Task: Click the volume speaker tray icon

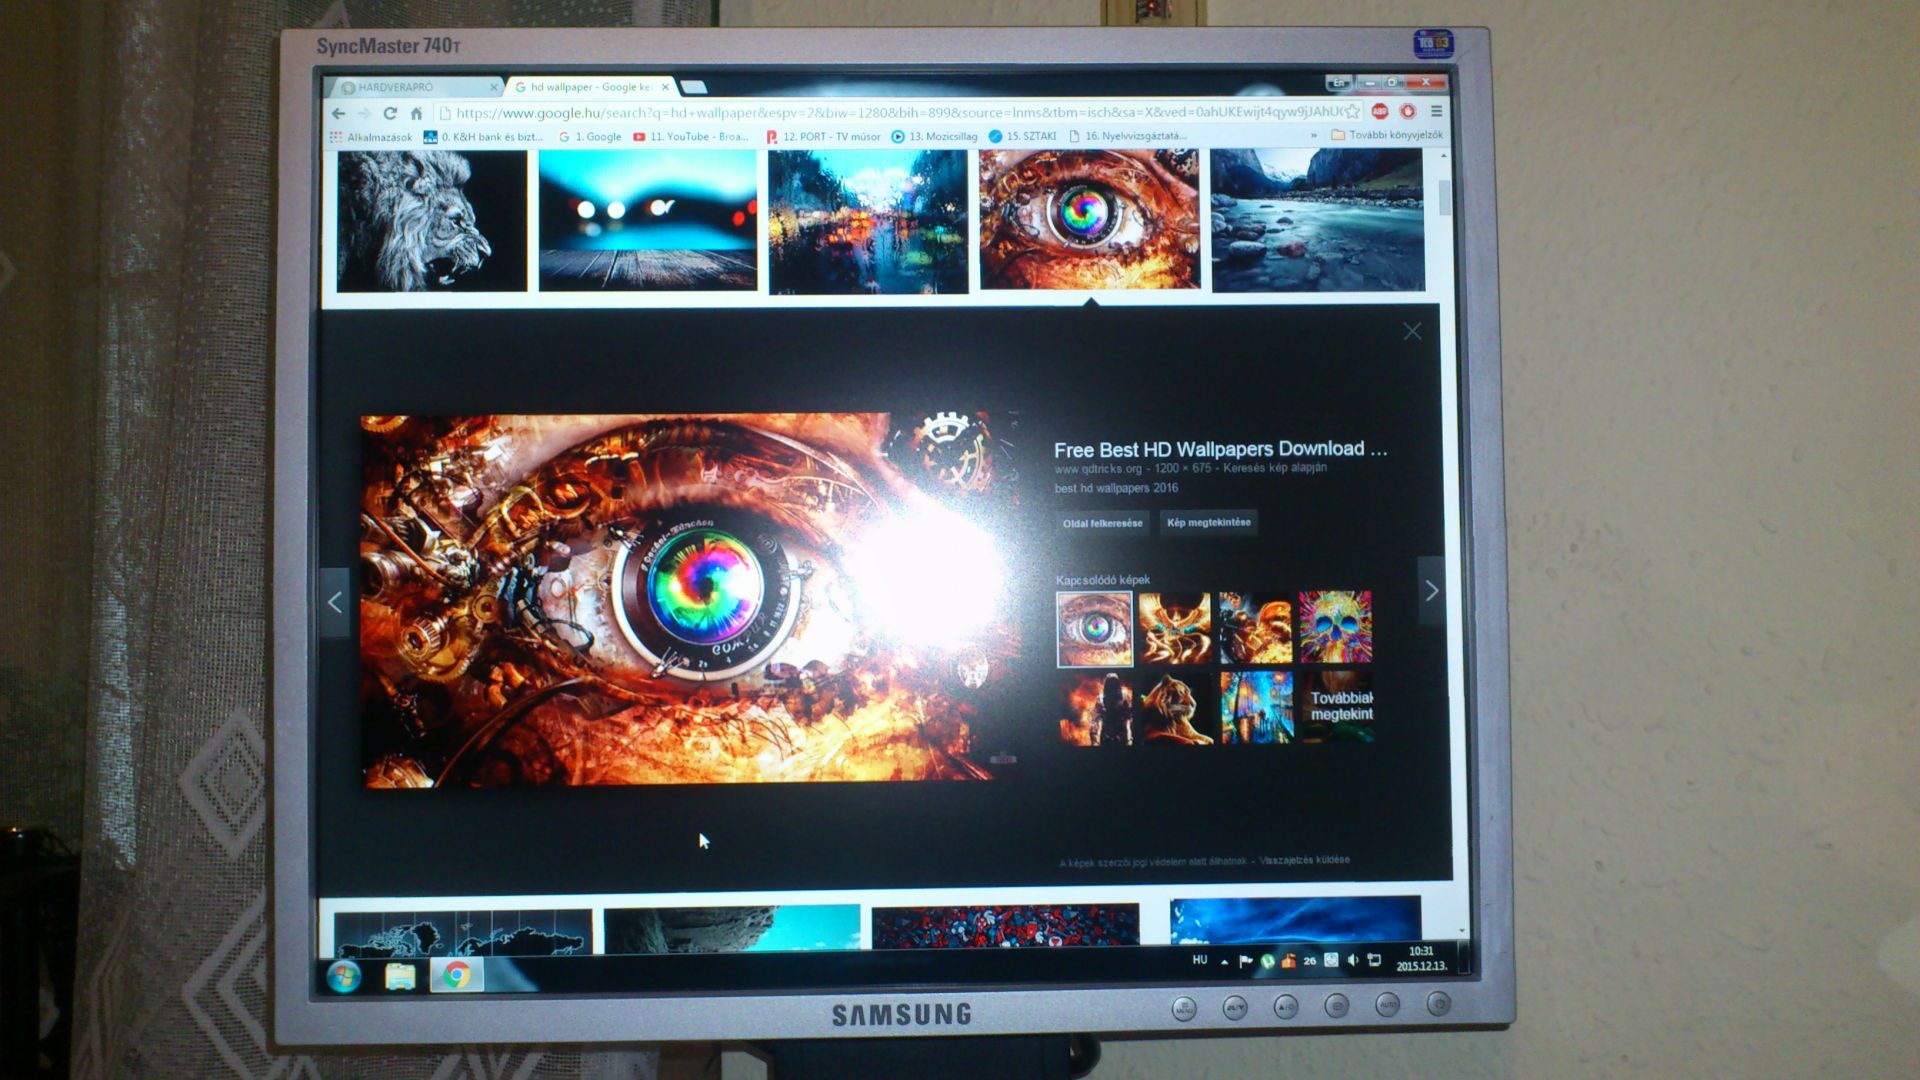Action: 1352,960
